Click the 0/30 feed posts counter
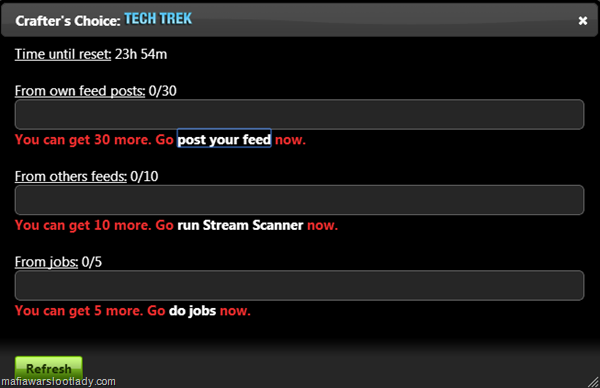The width and height of the screenshot is (600, 388). tap(163, 91)
